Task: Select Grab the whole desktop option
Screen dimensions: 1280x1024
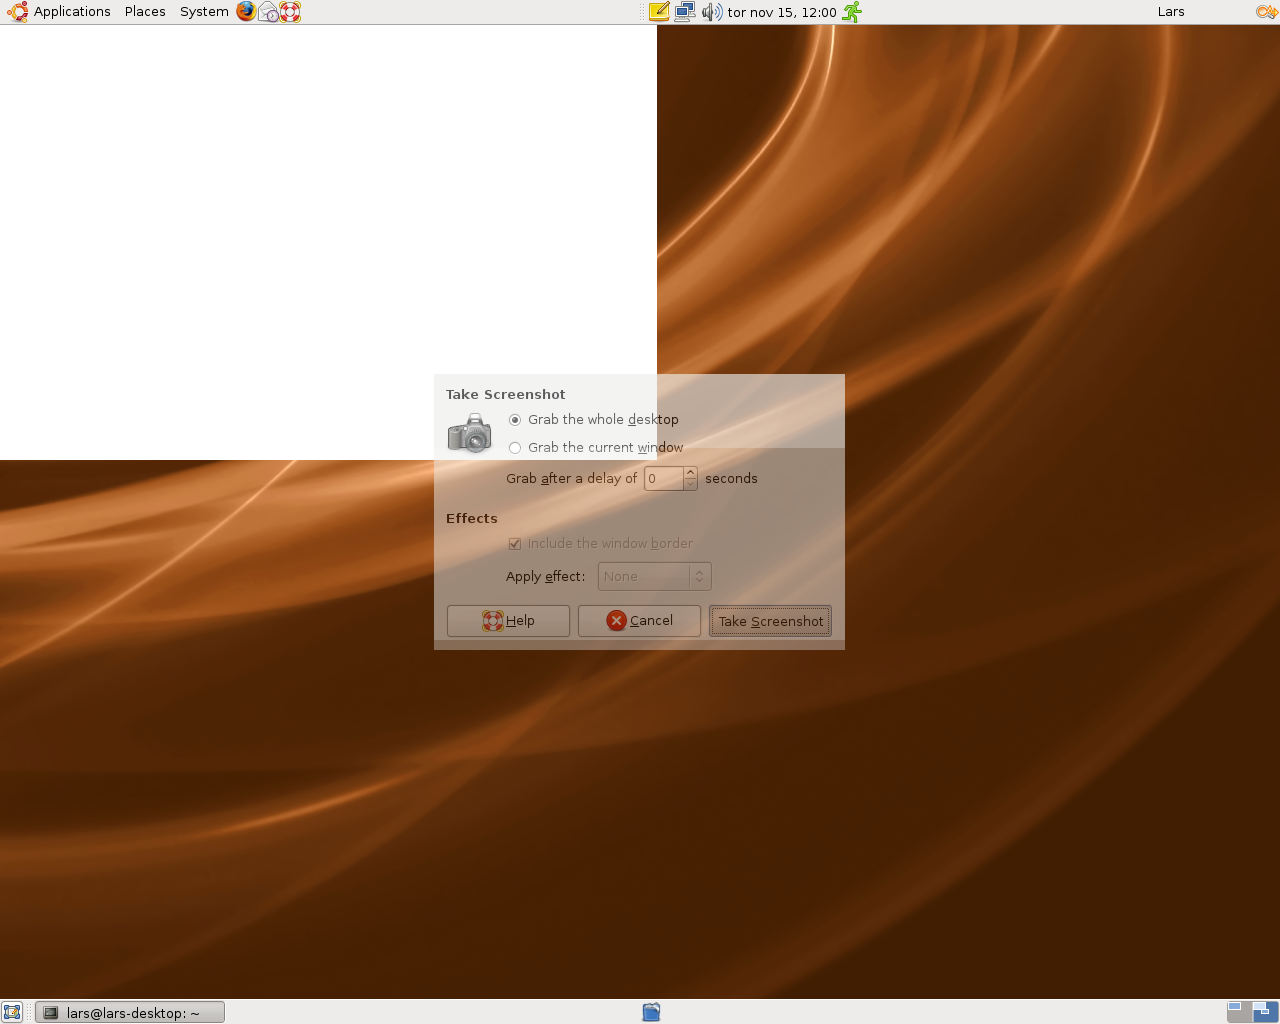Action: [x=594, y=420]
